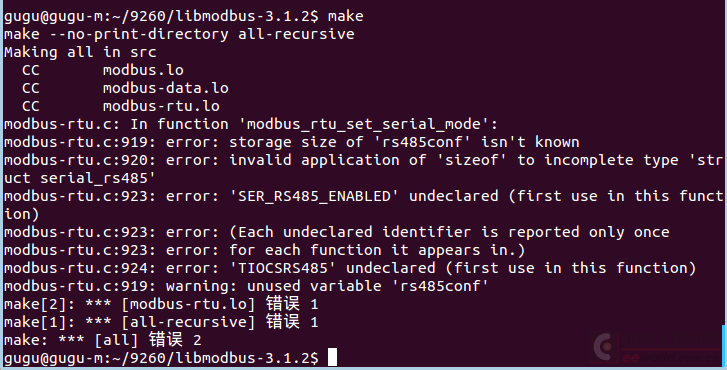
Task: Click the 'make' command typed on first line
Action: [x=345, y=16]
